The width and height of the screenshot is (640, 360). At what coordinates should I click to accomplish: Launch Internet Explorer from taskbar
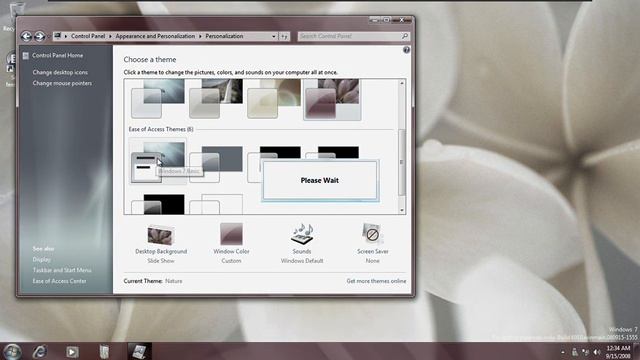click(40, 351)
